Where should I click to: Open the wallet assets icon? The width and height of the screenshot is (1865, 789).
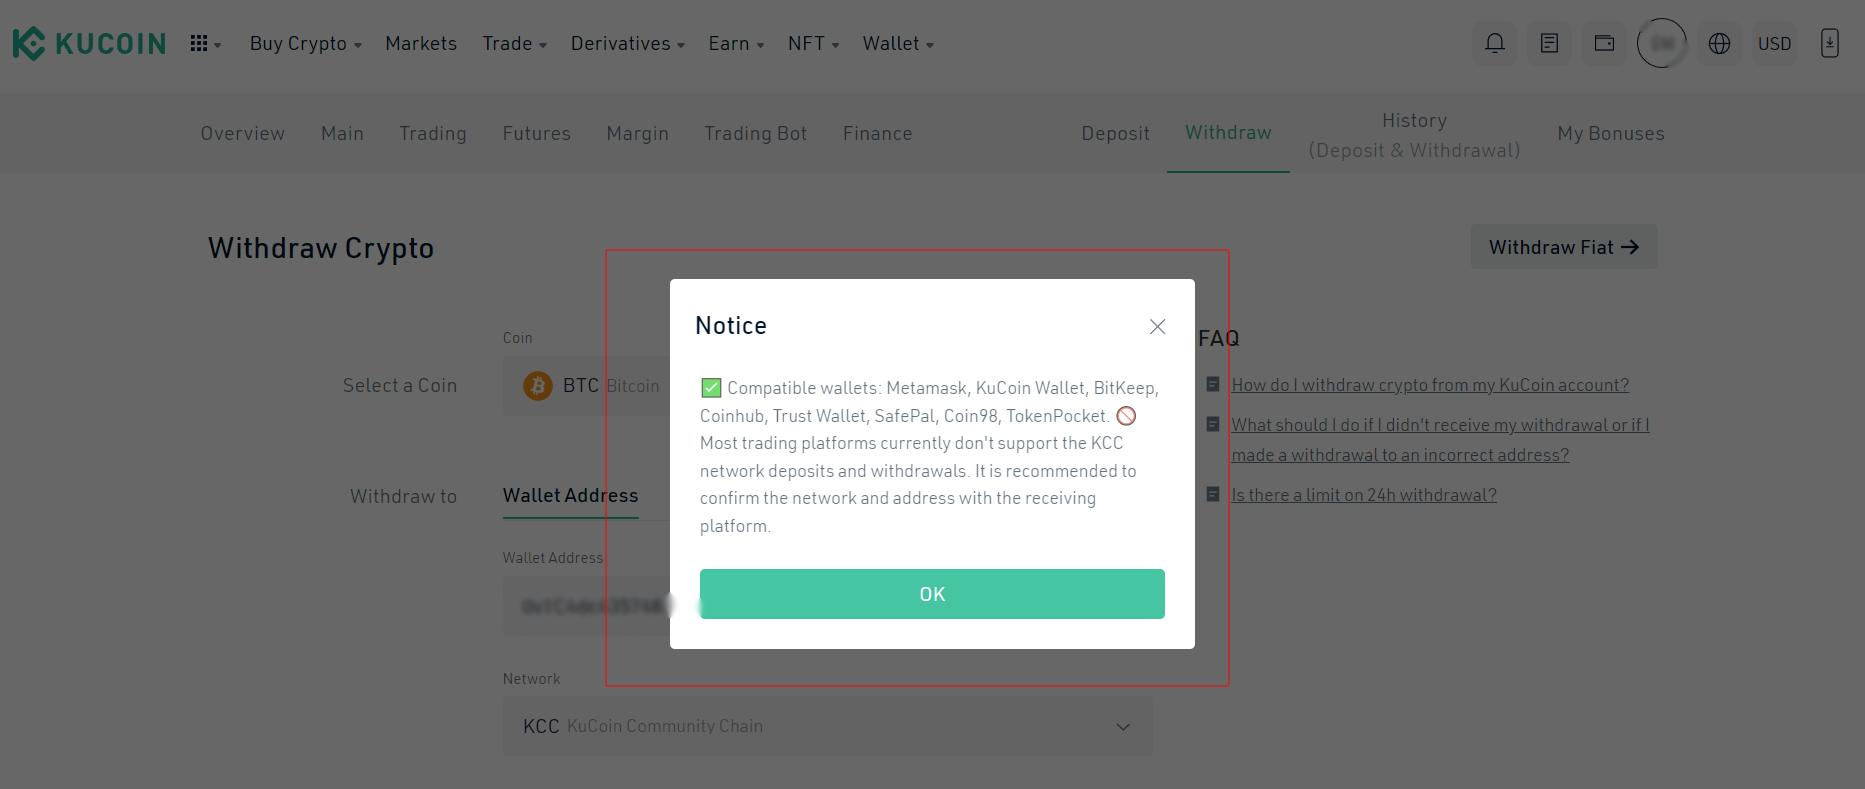[x=1604, y=44]
